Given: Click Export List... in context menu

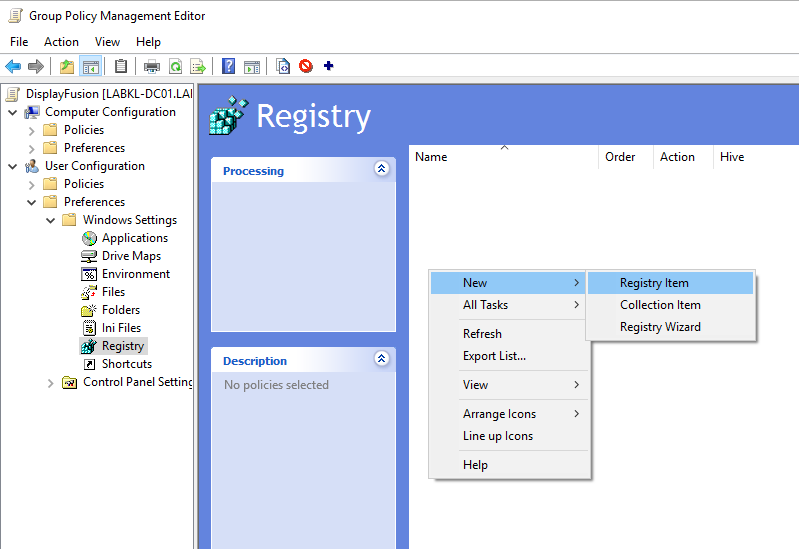Looking at the screenshot, I should point(494,356).
